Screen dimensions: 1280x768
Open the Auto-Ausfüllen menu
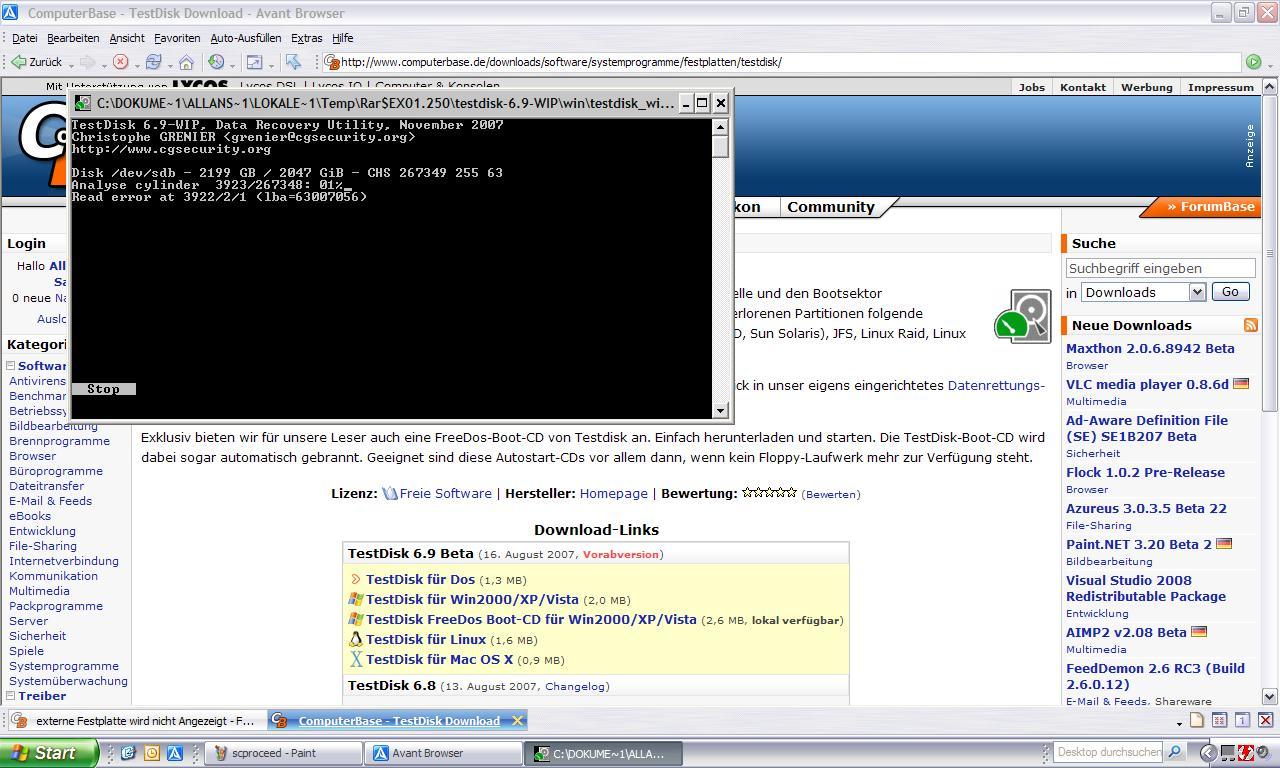[245, 38]
